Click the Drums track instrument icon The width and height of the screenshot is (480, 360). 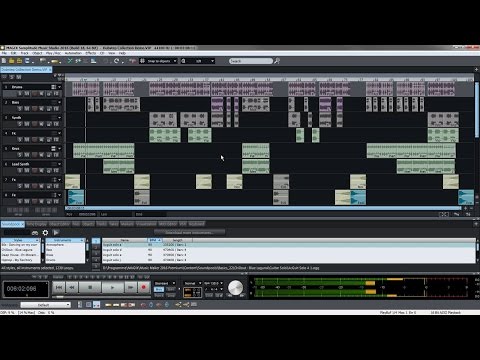(53, 87)
